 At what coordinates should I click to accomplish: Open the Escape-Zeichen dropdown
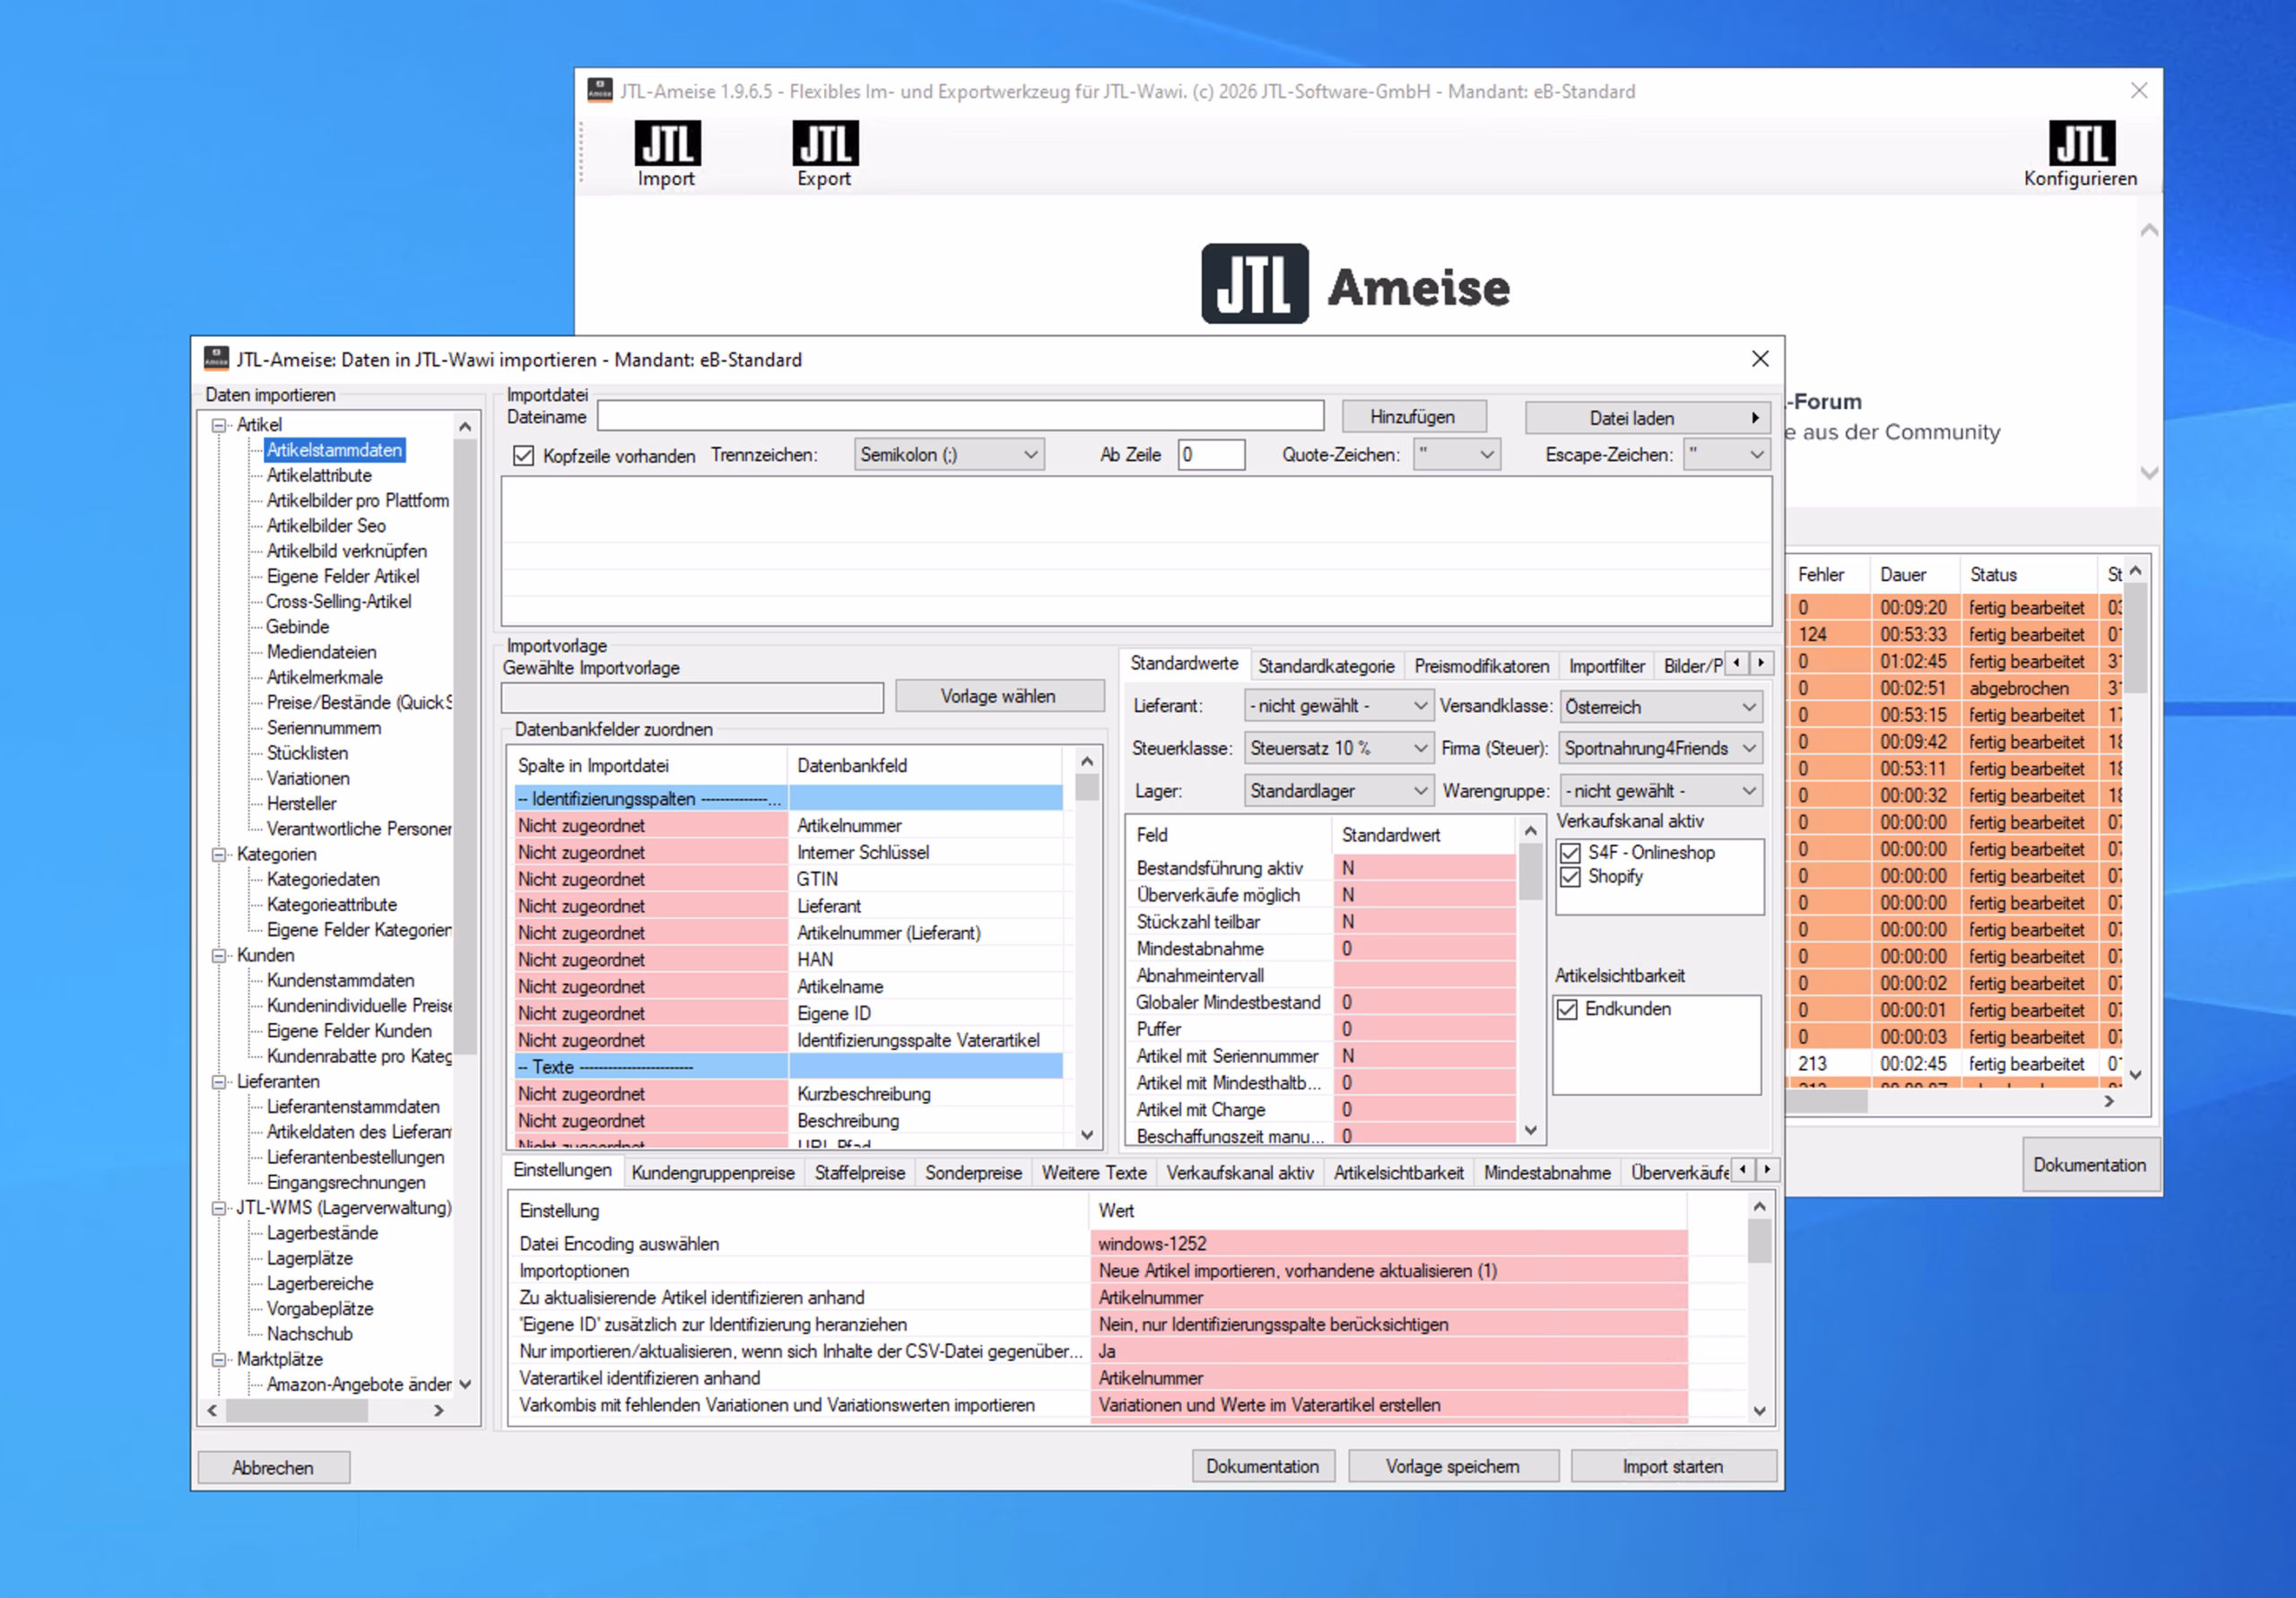[1727, 455]
